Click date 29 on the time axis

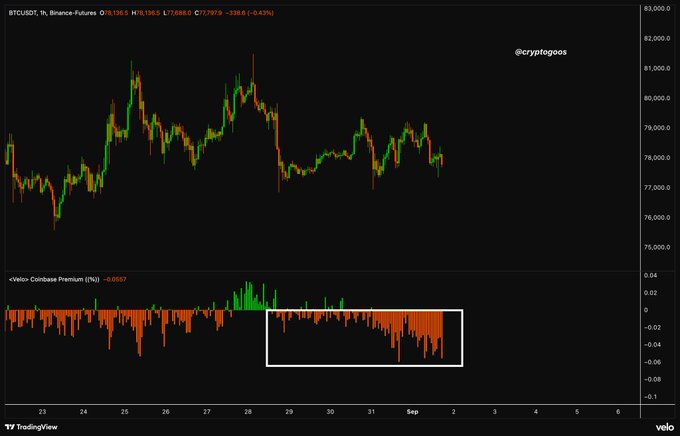[289, 412]
